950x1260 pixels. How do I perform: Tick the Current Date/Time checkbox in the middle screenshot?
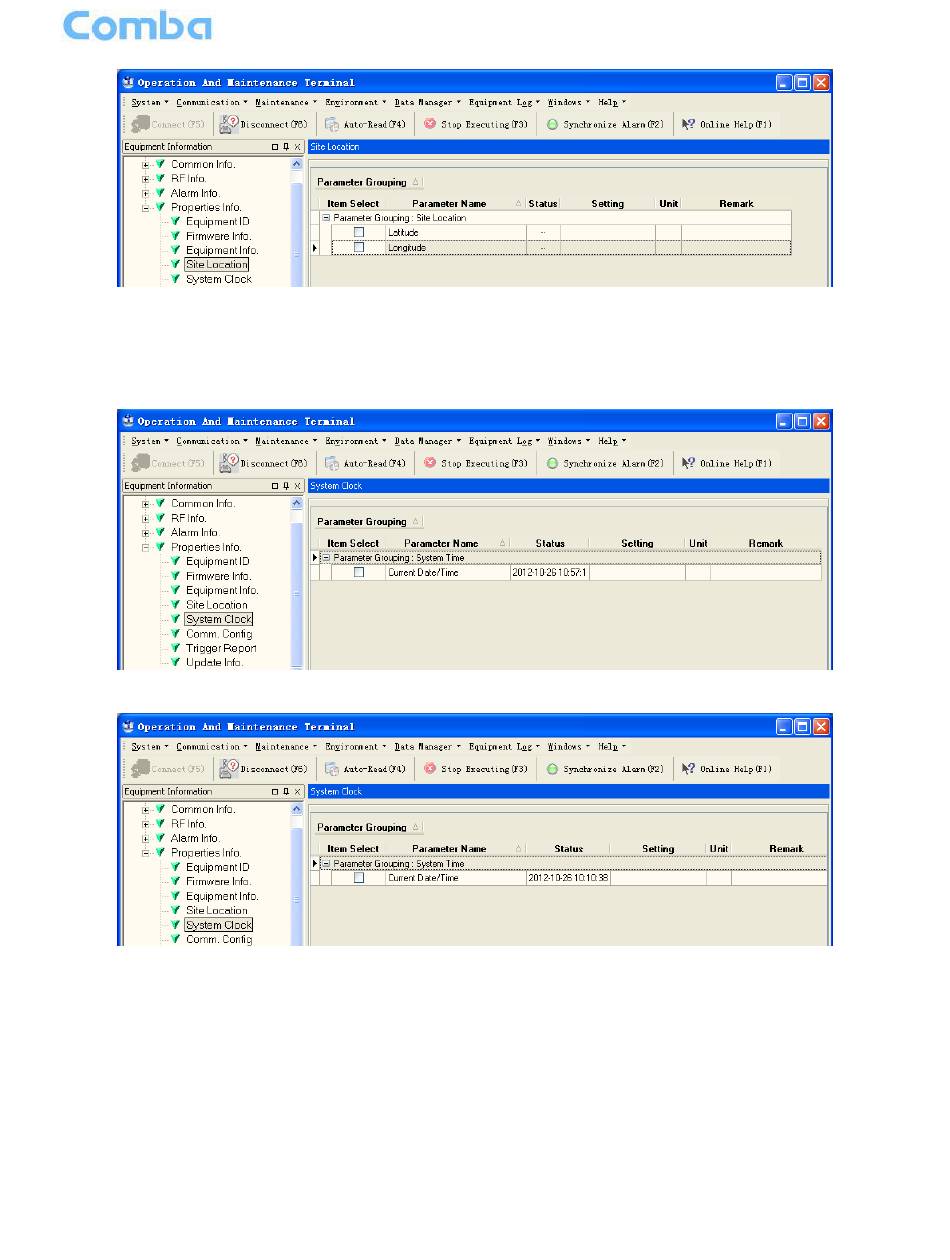(359, 573)
